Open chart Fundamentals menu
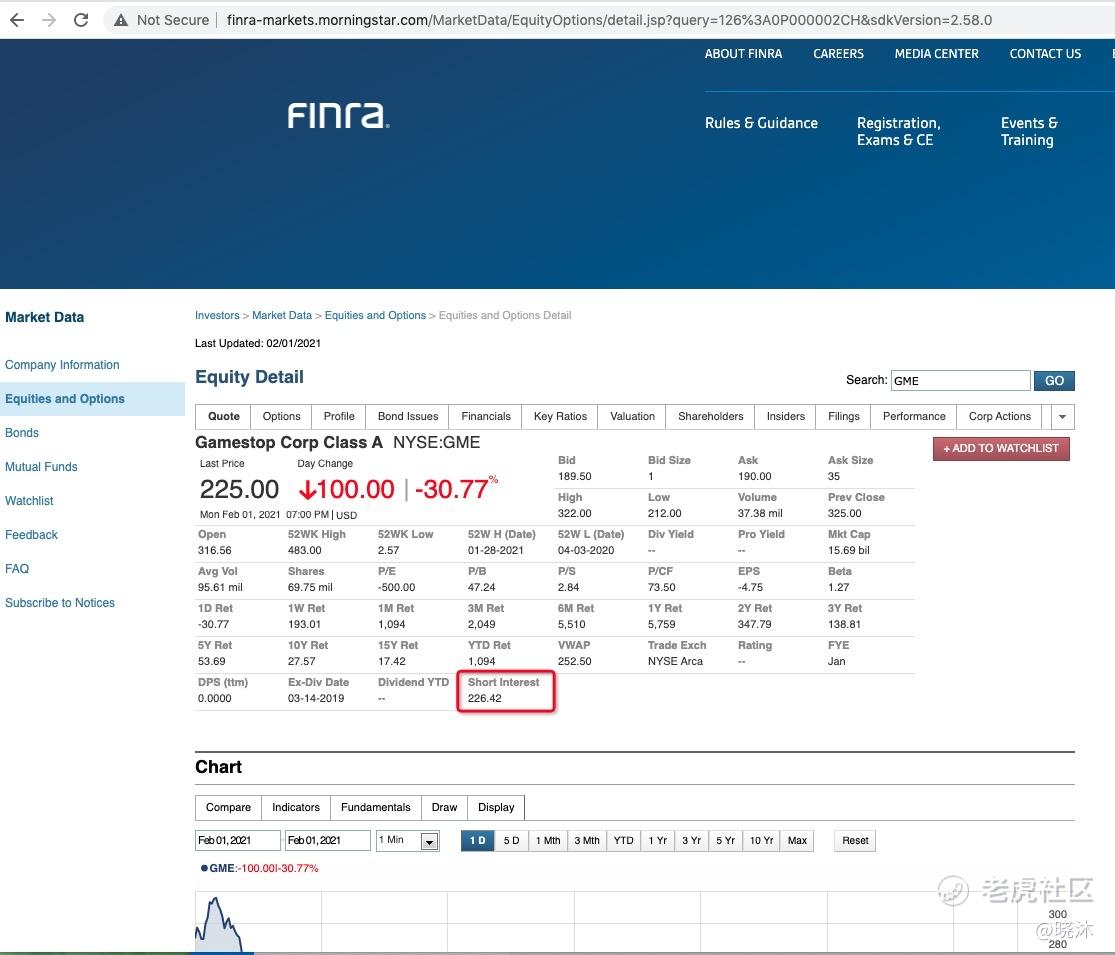This screenshot has width=1115, height=955. [375, 808]
